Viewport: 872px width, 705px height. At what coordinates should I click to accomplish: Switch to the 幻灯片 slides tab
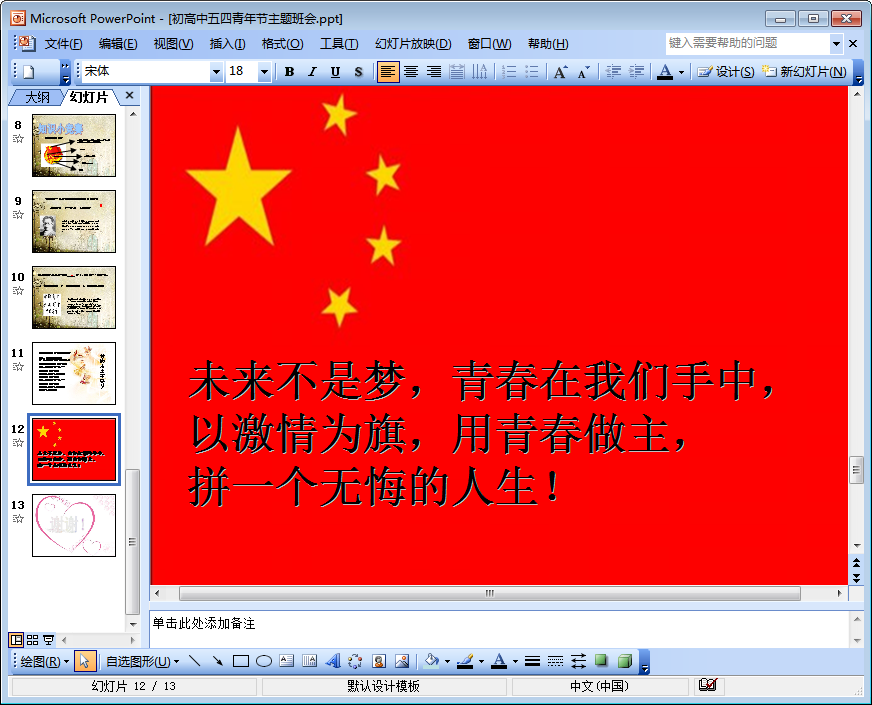coord(88,97)
